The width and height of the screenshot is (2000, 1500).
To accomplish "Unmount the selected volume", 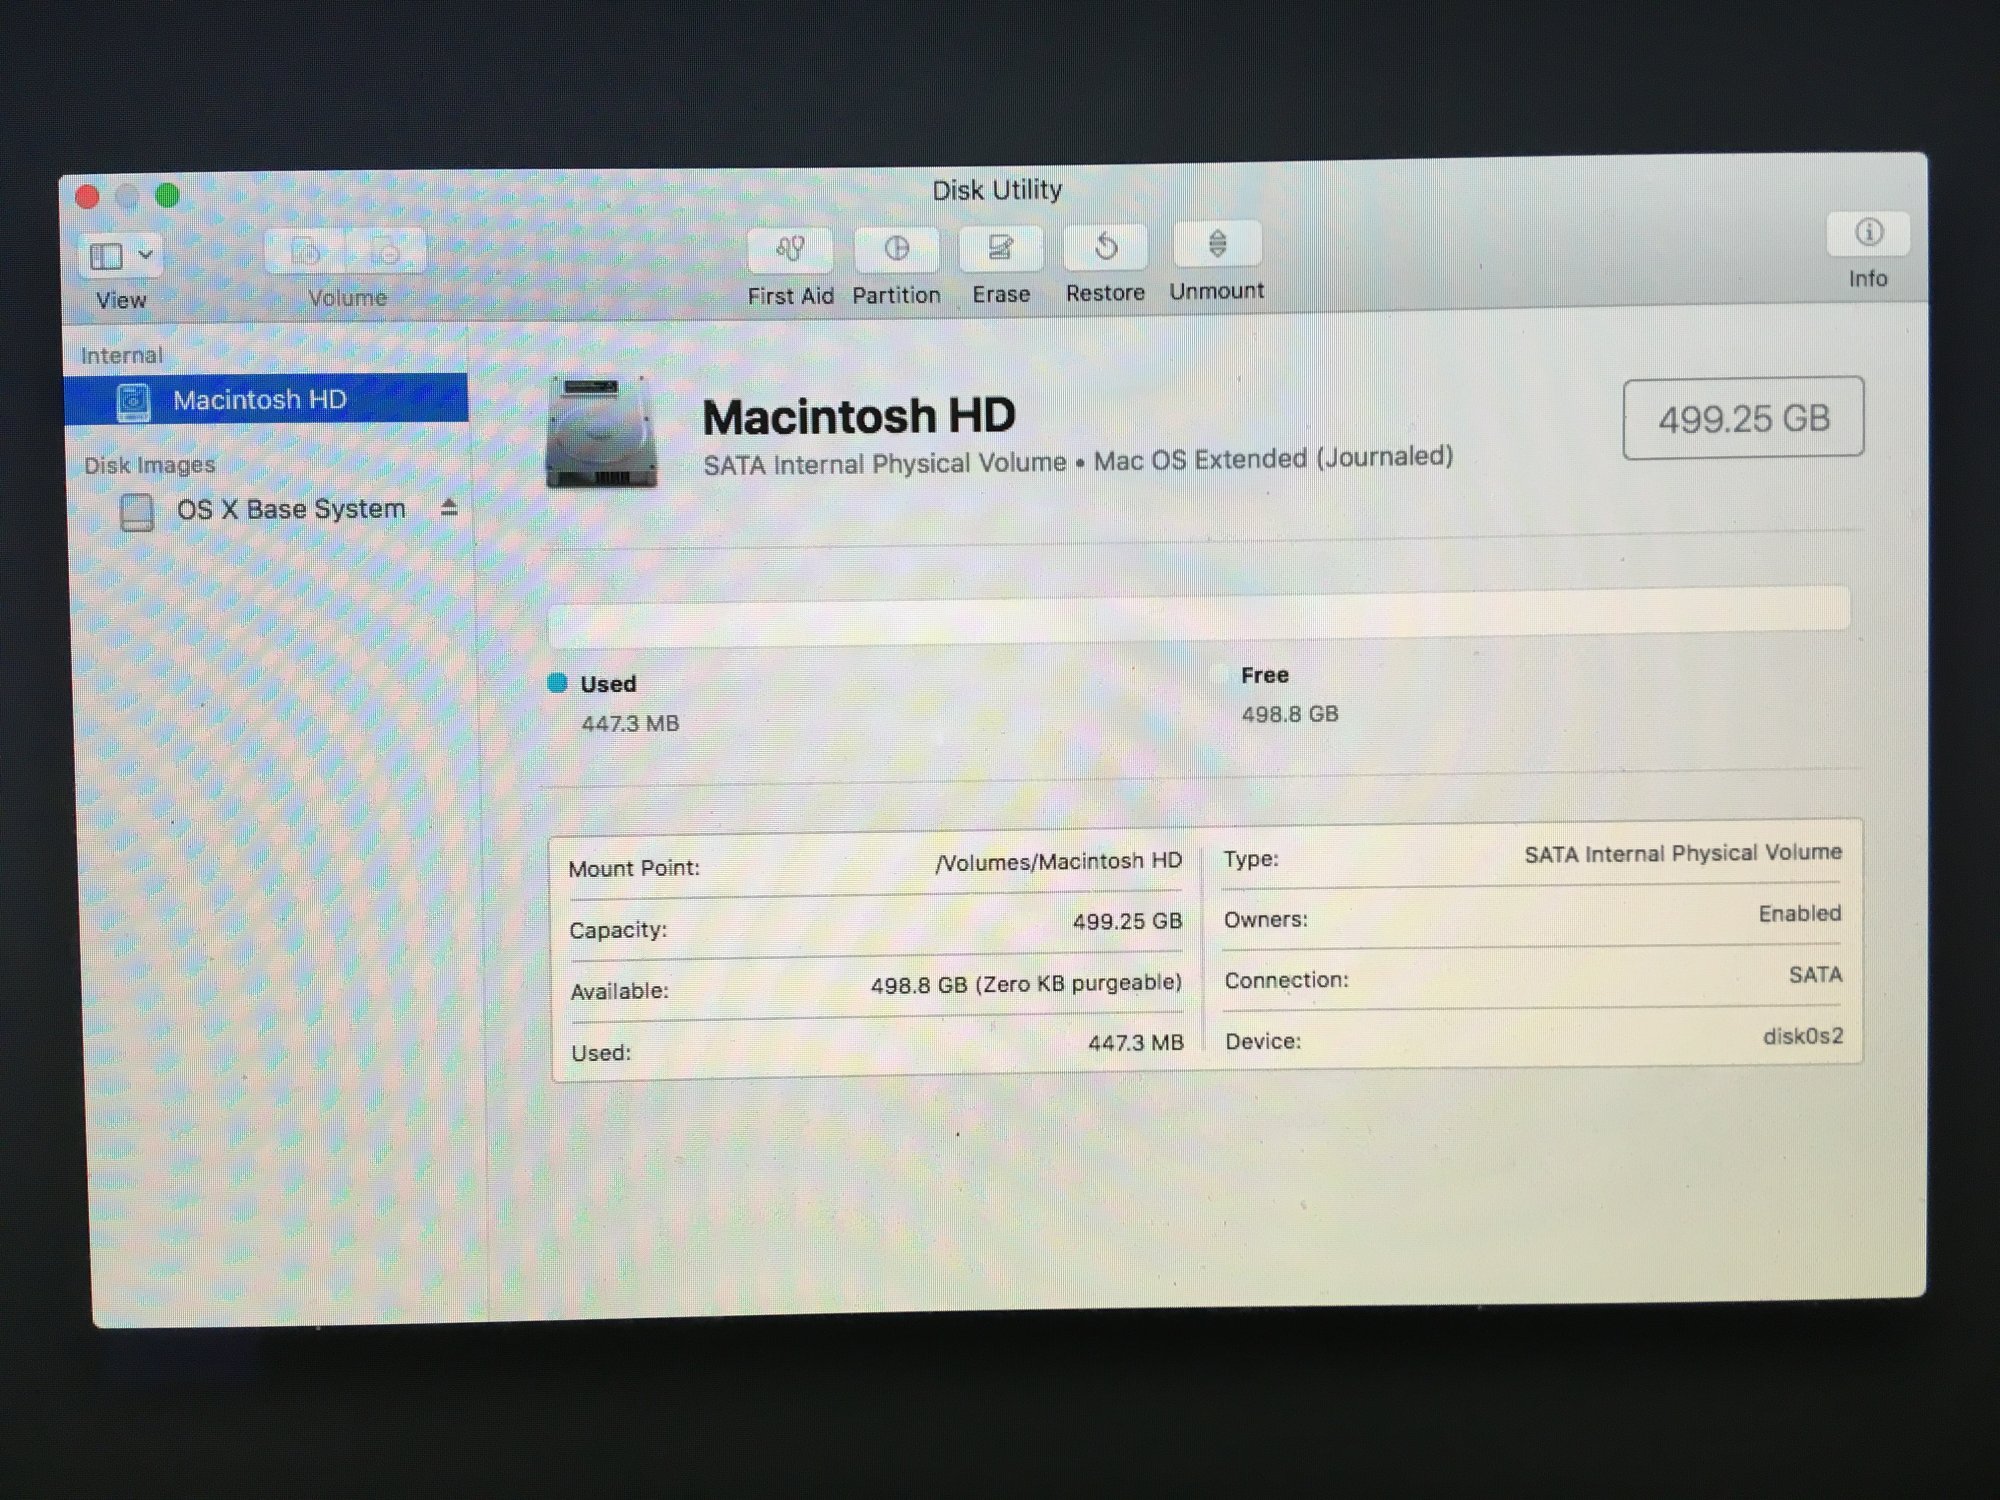I will pyautogui.click(x=1217, y=245).
